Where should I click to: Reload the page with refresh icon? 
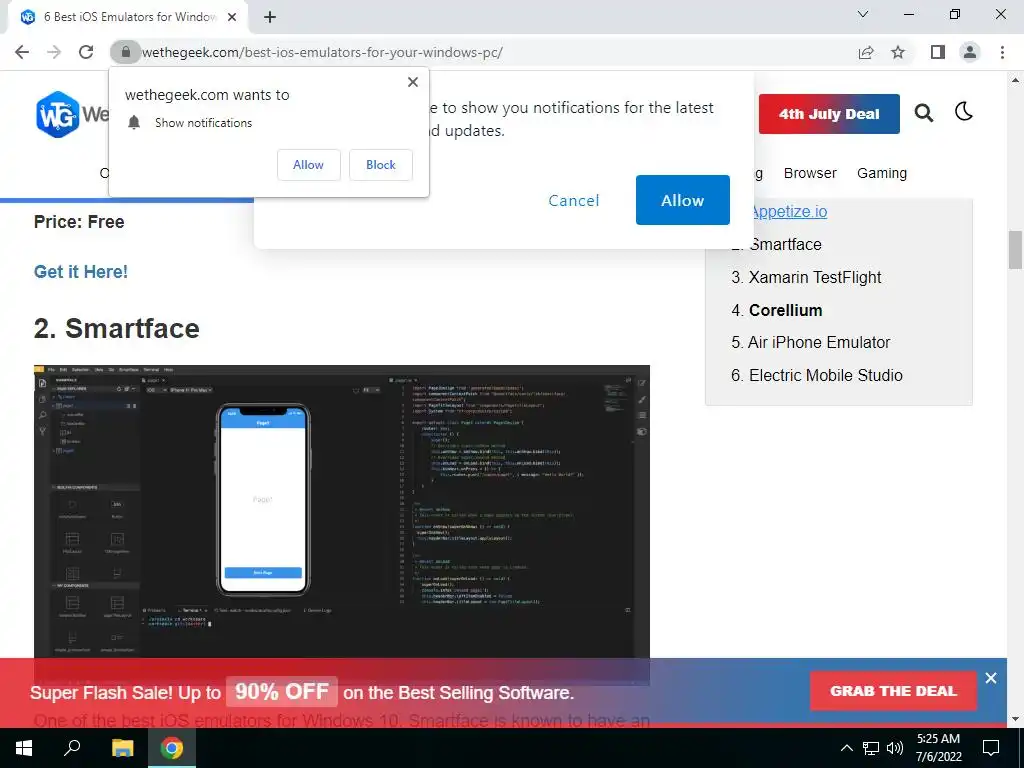click(x=86, y=52)
